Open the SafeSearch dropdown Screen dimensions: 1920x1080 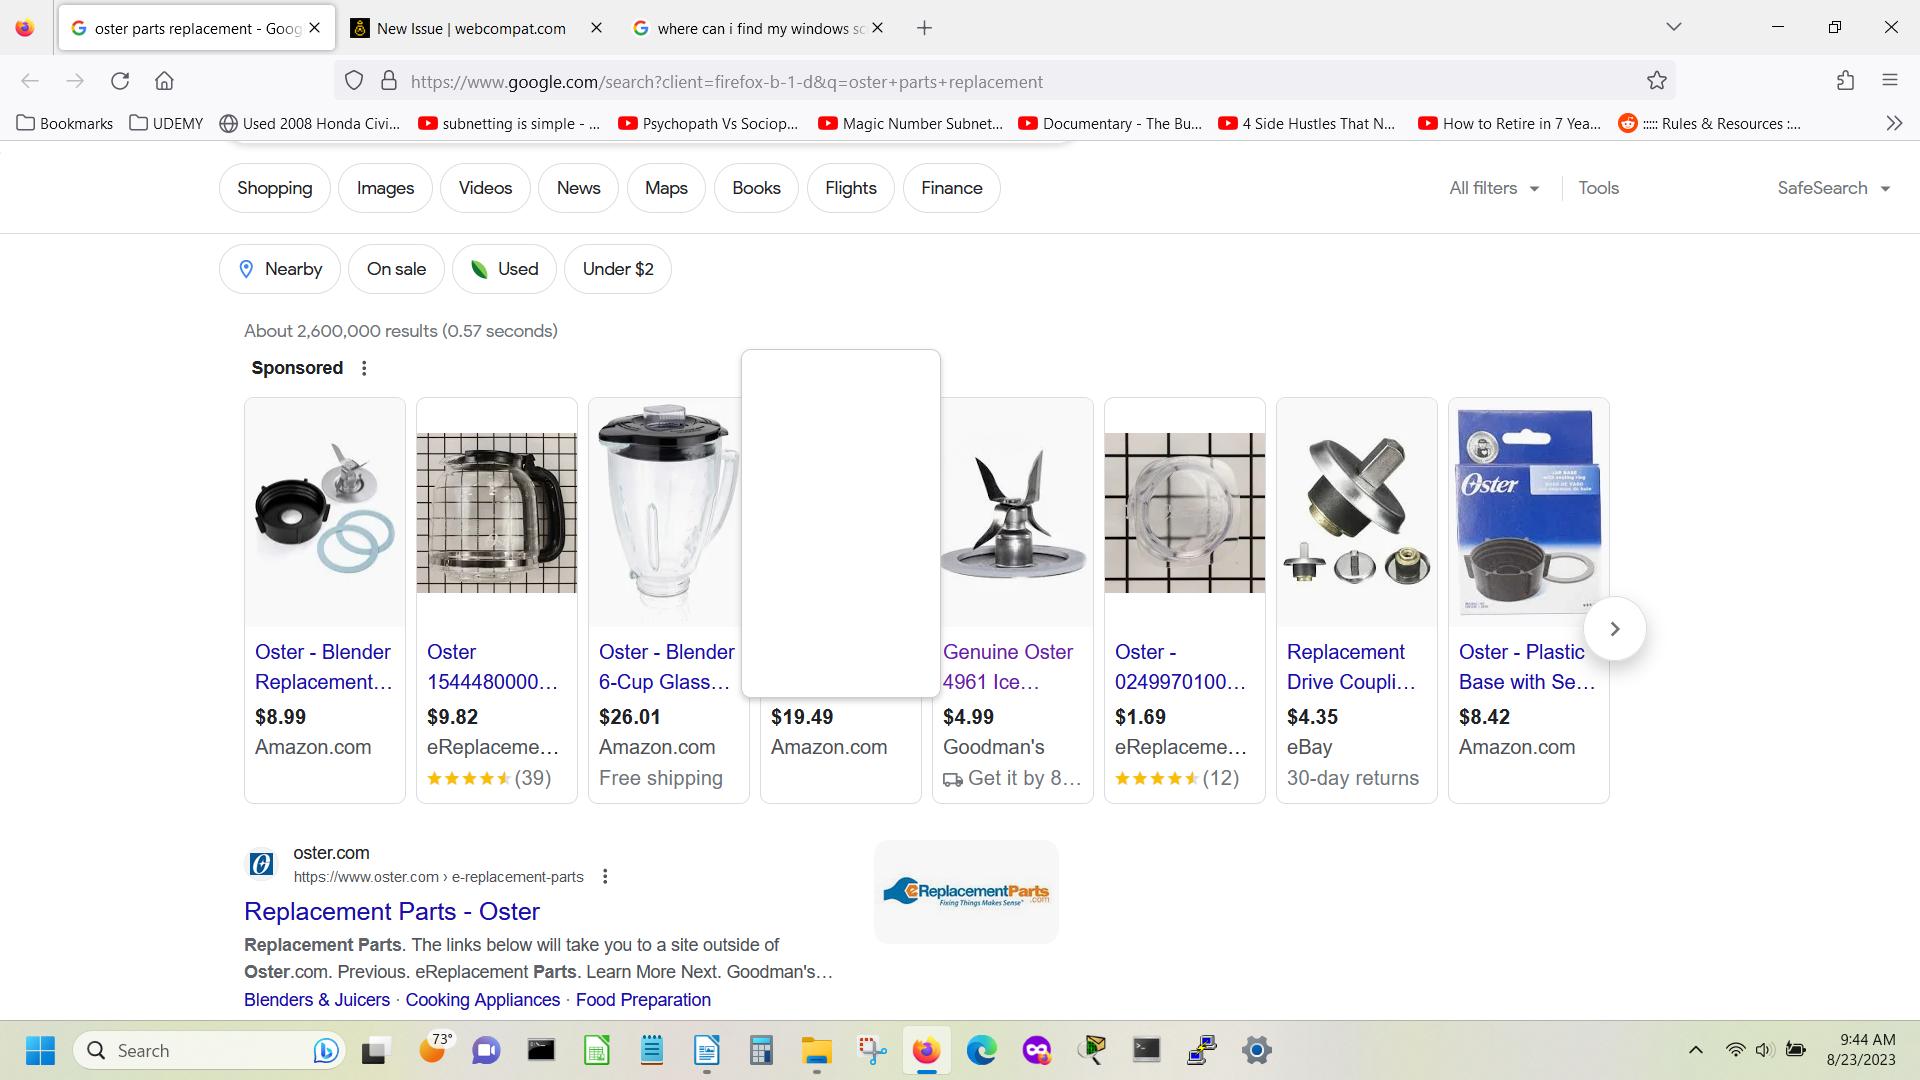[1834, 188]
